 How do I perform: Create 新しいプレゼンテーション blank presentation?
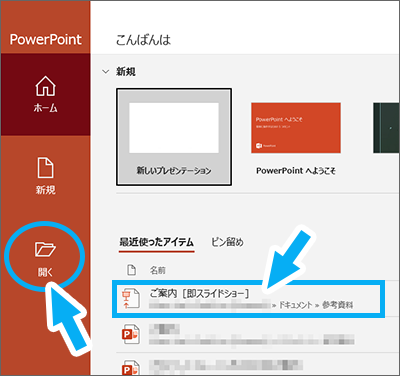coord(174,137)
